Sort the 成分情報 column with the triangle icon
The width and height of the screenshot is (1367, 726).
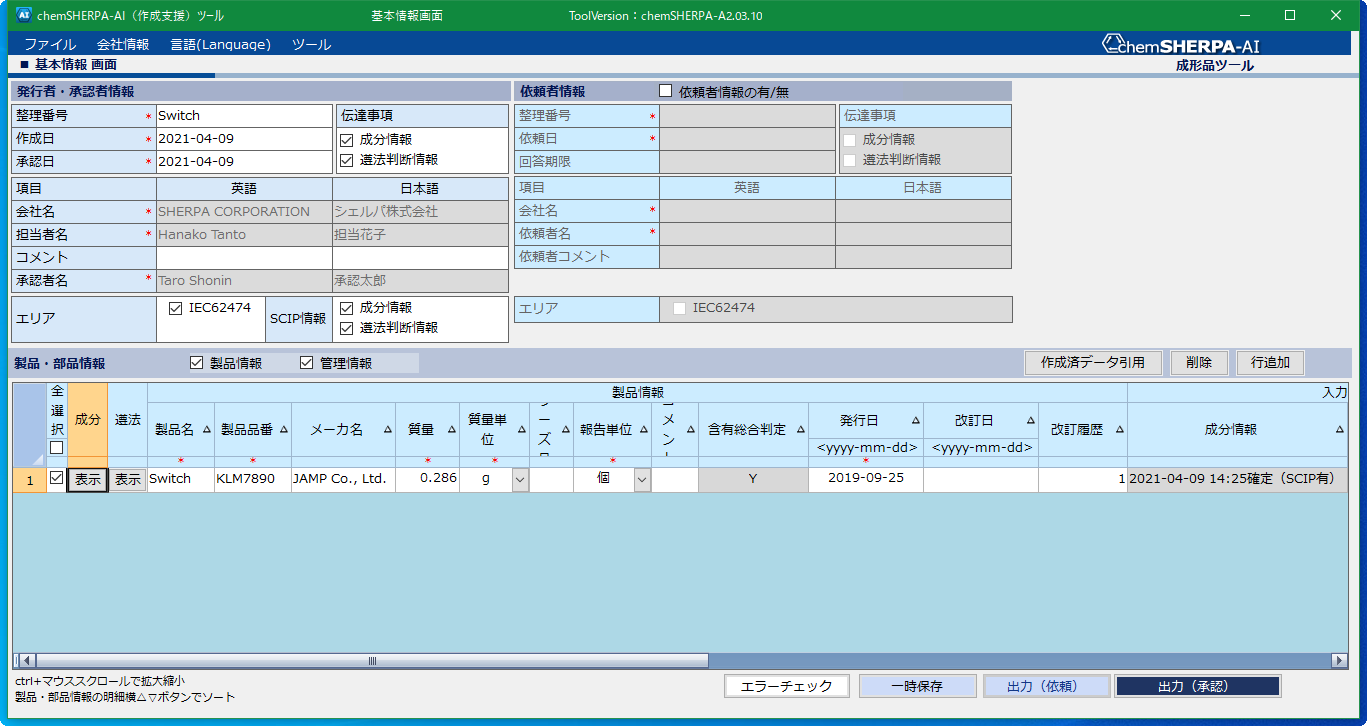1341,428
